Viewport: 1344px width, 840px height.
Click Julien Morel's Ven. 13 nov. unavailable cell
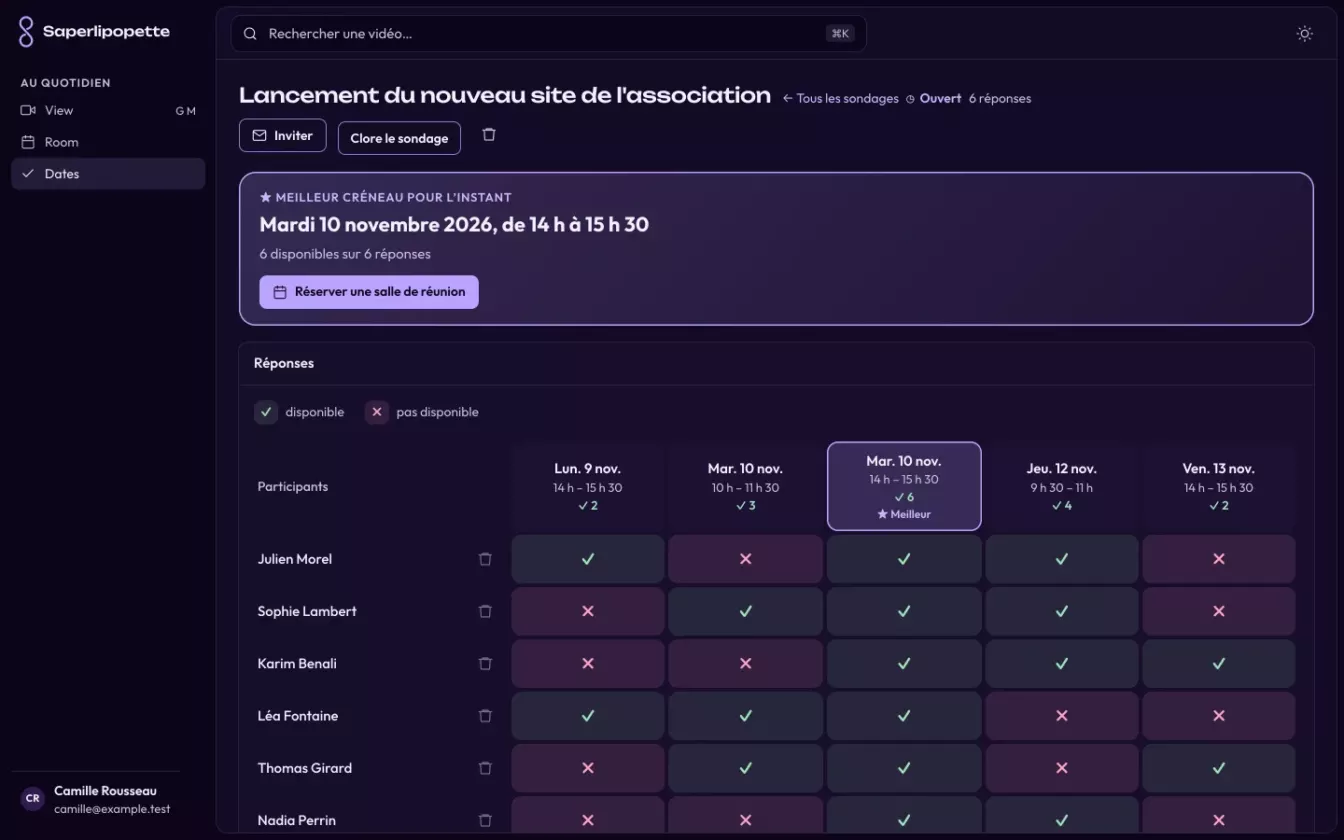(1219, 559)
